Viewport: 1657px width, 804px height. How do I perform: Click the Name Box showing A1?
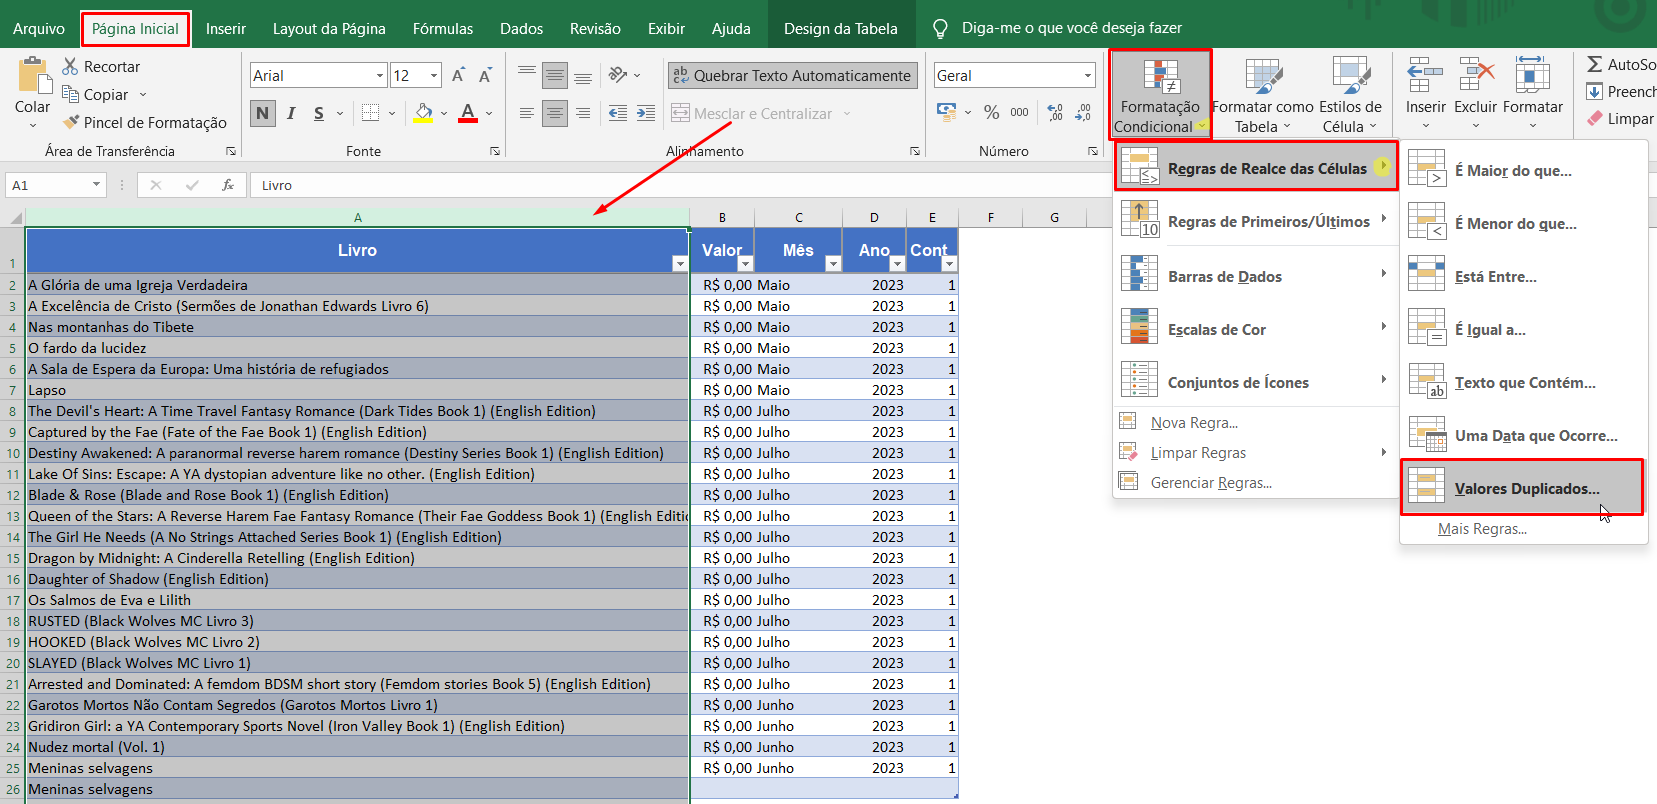[x=55, y=185]
